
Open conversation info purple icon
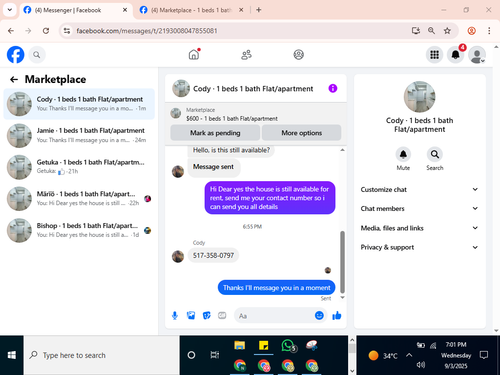pyautogui.click(x=333, y=88)
